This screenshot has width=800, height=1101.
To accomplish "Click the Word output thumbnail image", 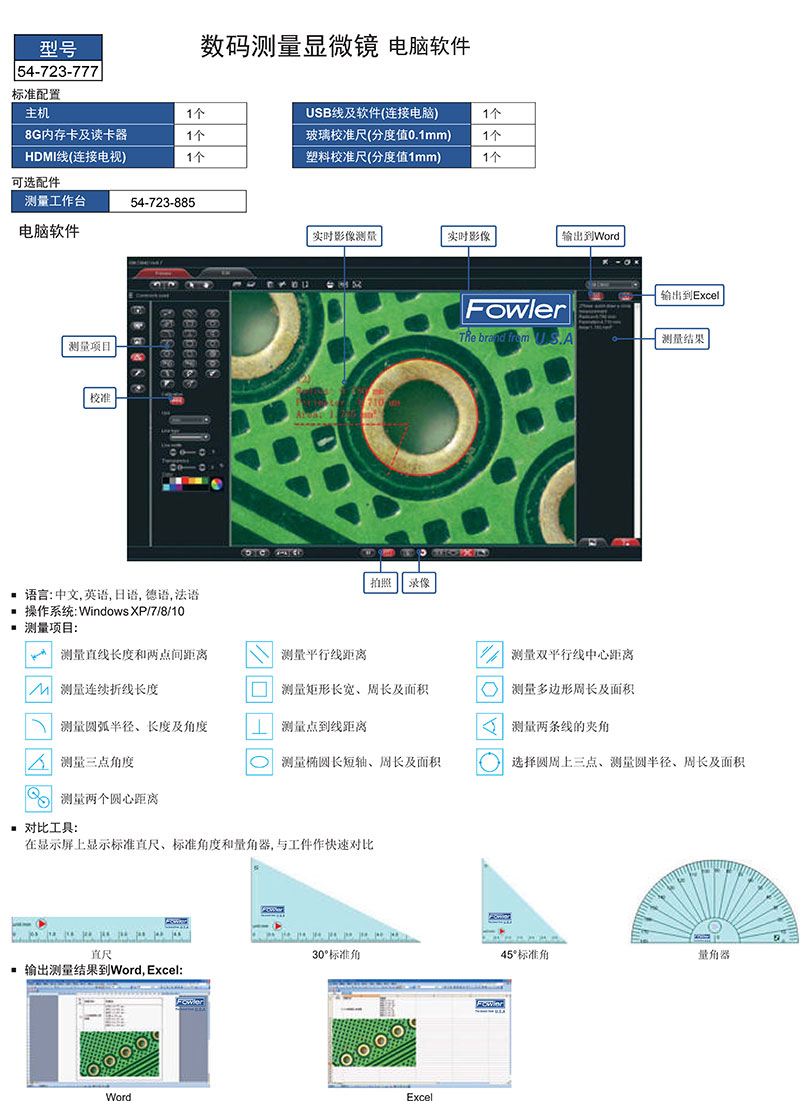I will pos(118,1036).
